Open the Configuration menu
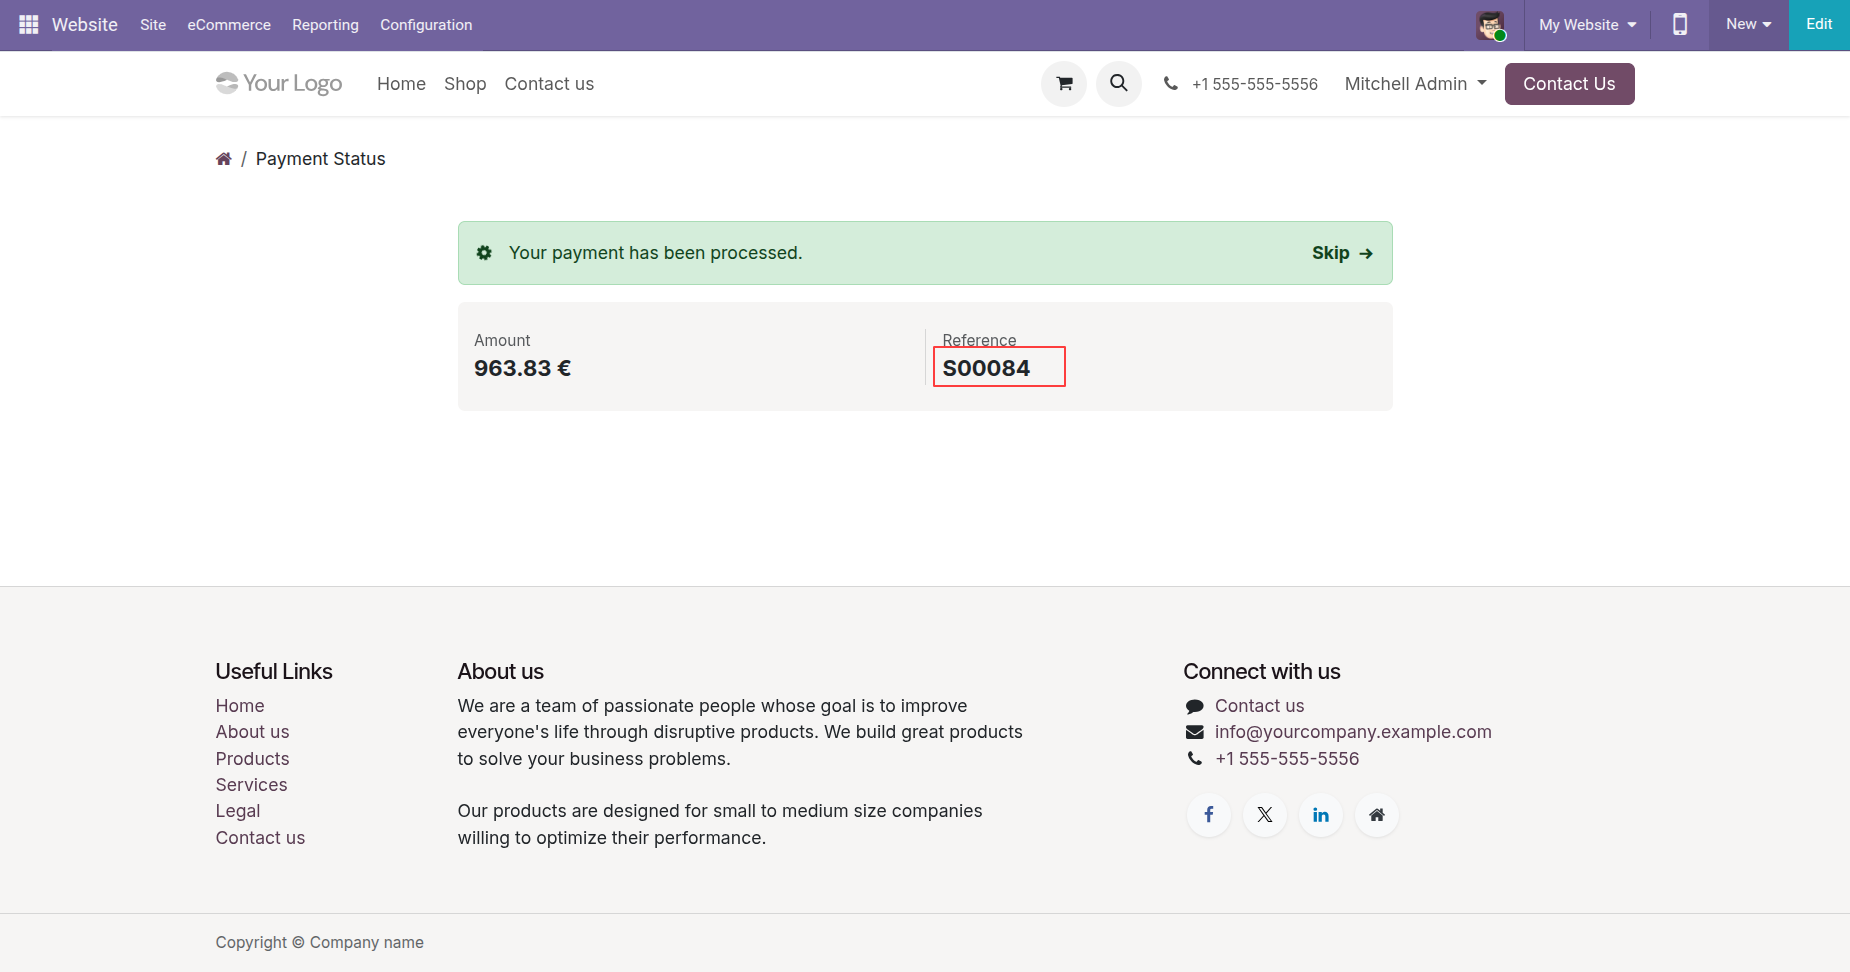Screen dimensions: 1850x972 click(x=426, y=25)
